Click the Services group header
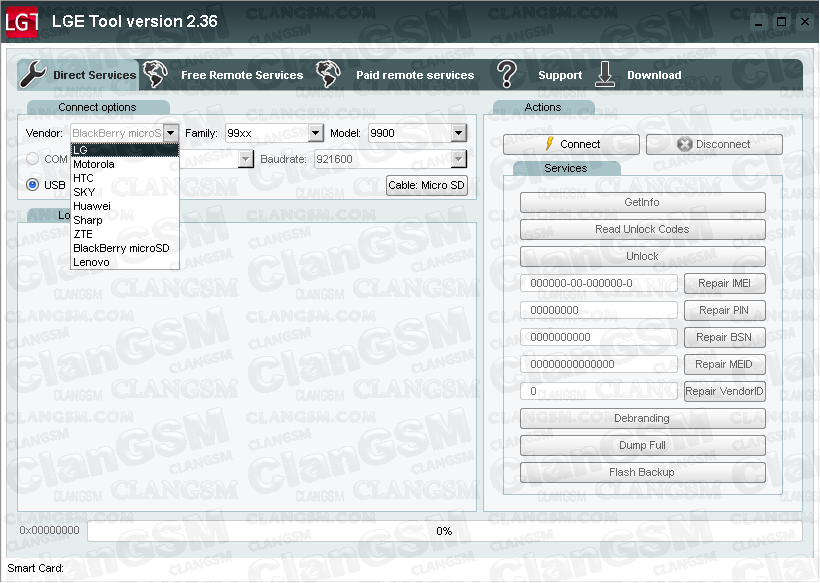The image size is (820, 583). coord(566,168)
